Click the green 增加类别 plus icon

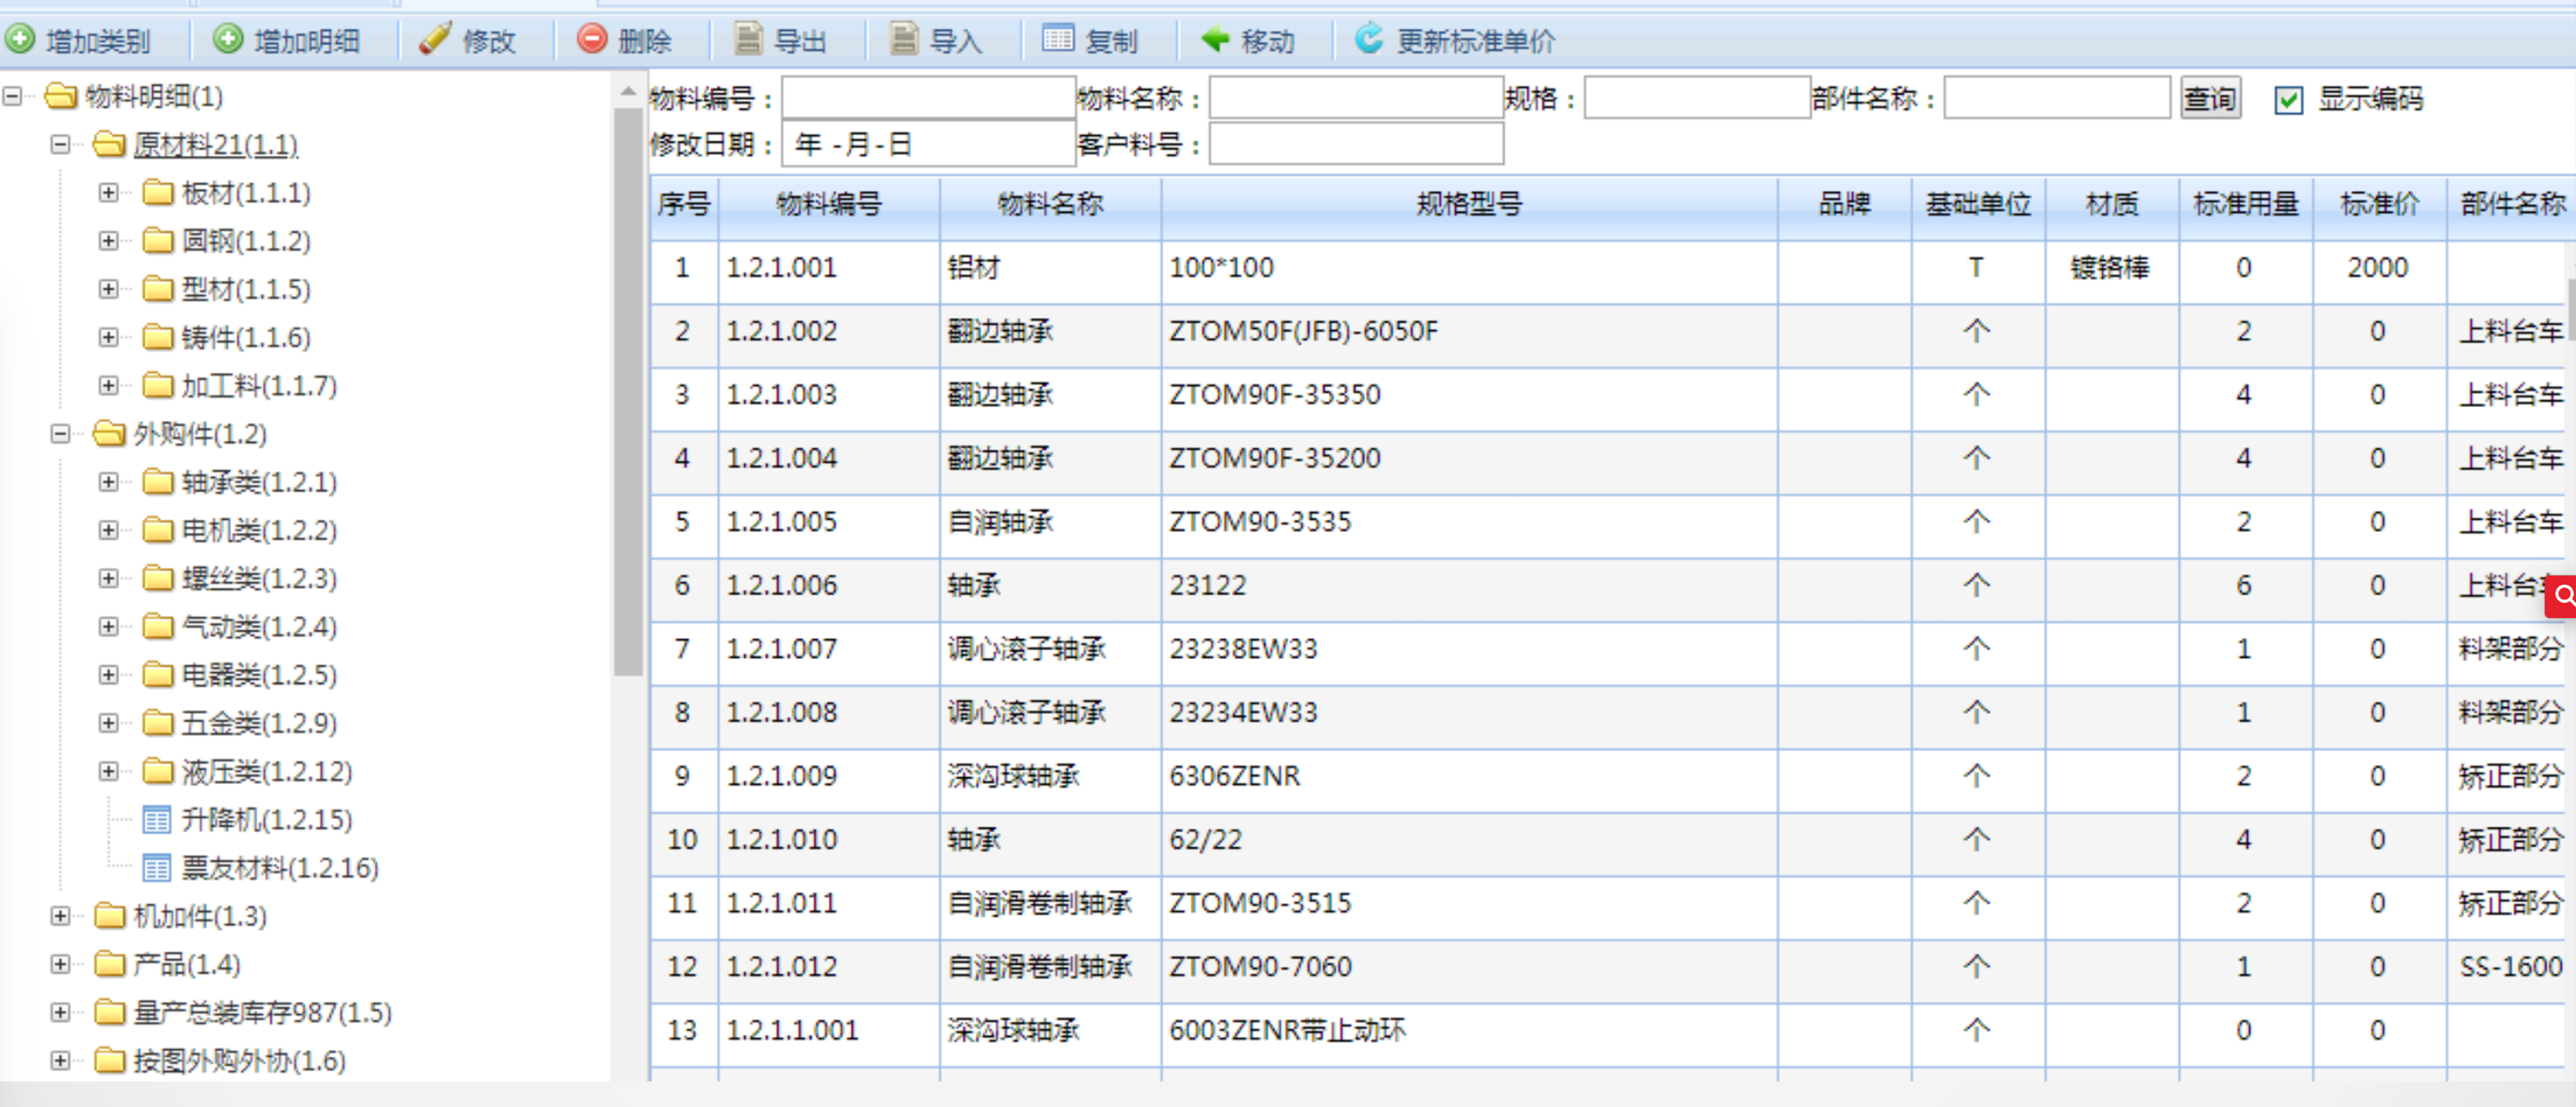click(x=20, y=40)
